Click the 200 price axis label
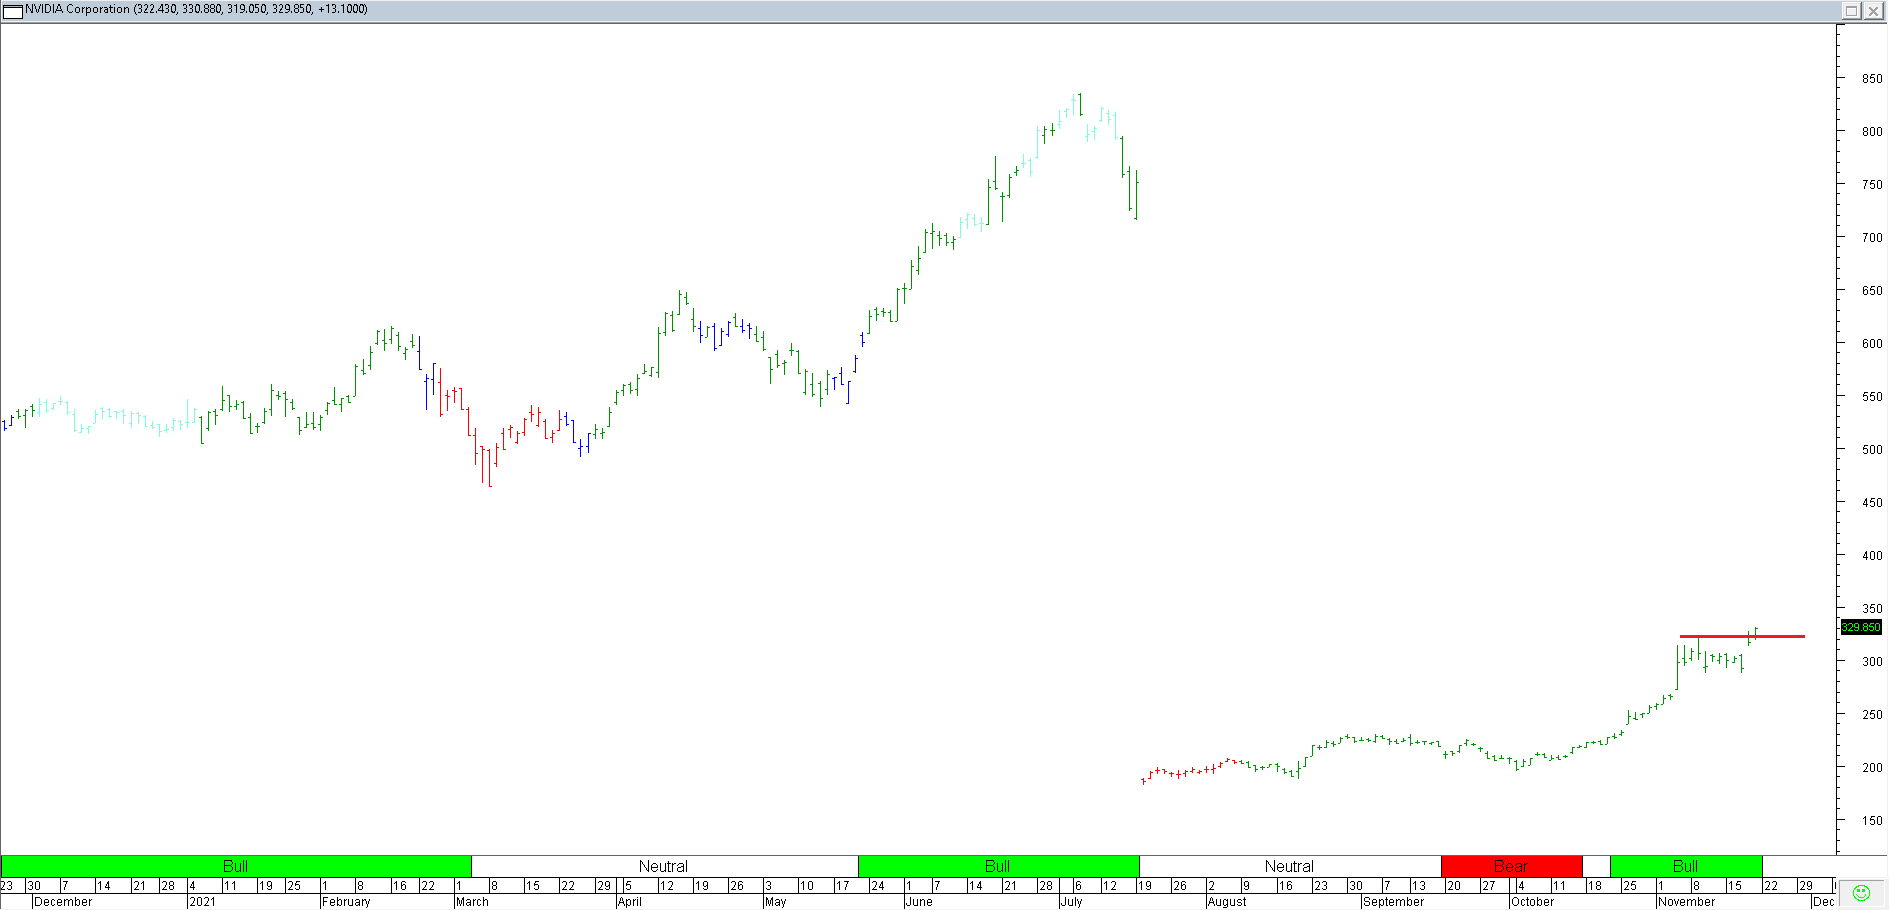Screen dimensions: 1889x910 (1871, 768)
